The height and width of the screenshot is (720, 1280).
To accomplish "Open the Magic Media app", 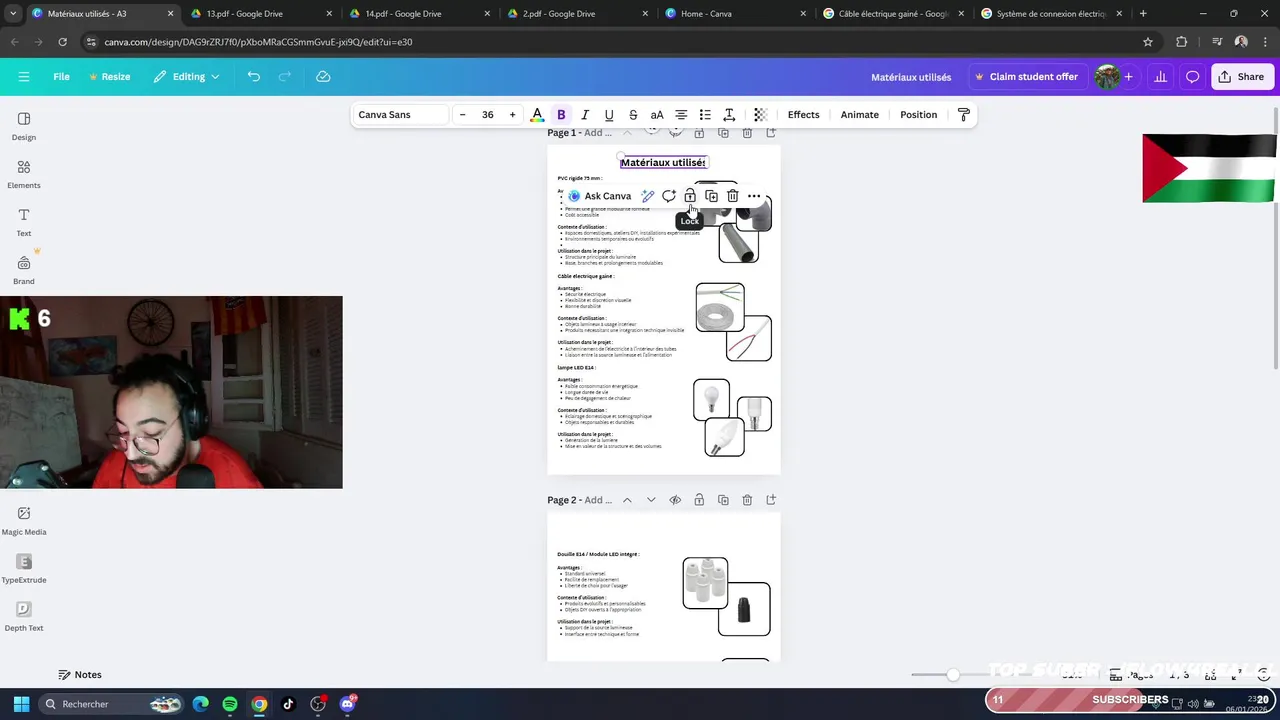I will [24, 520].
